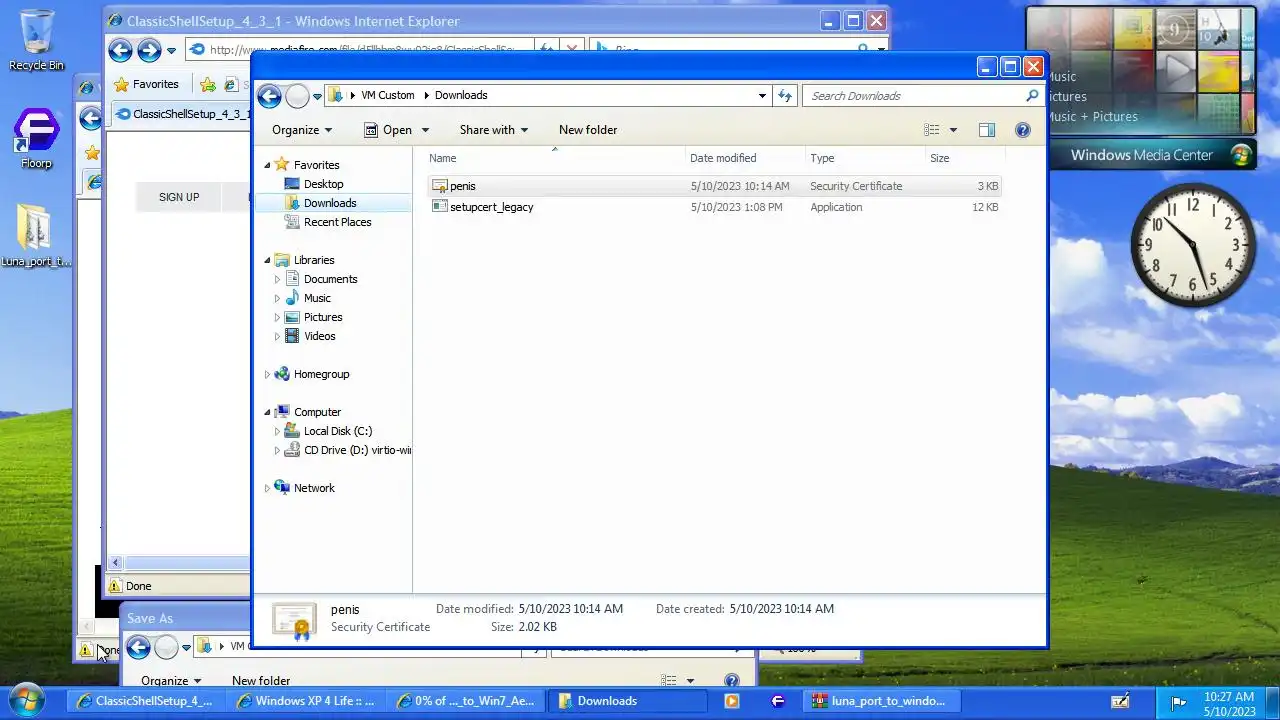Open luna_port_to_windo... taskbar item

pos(879,701)
